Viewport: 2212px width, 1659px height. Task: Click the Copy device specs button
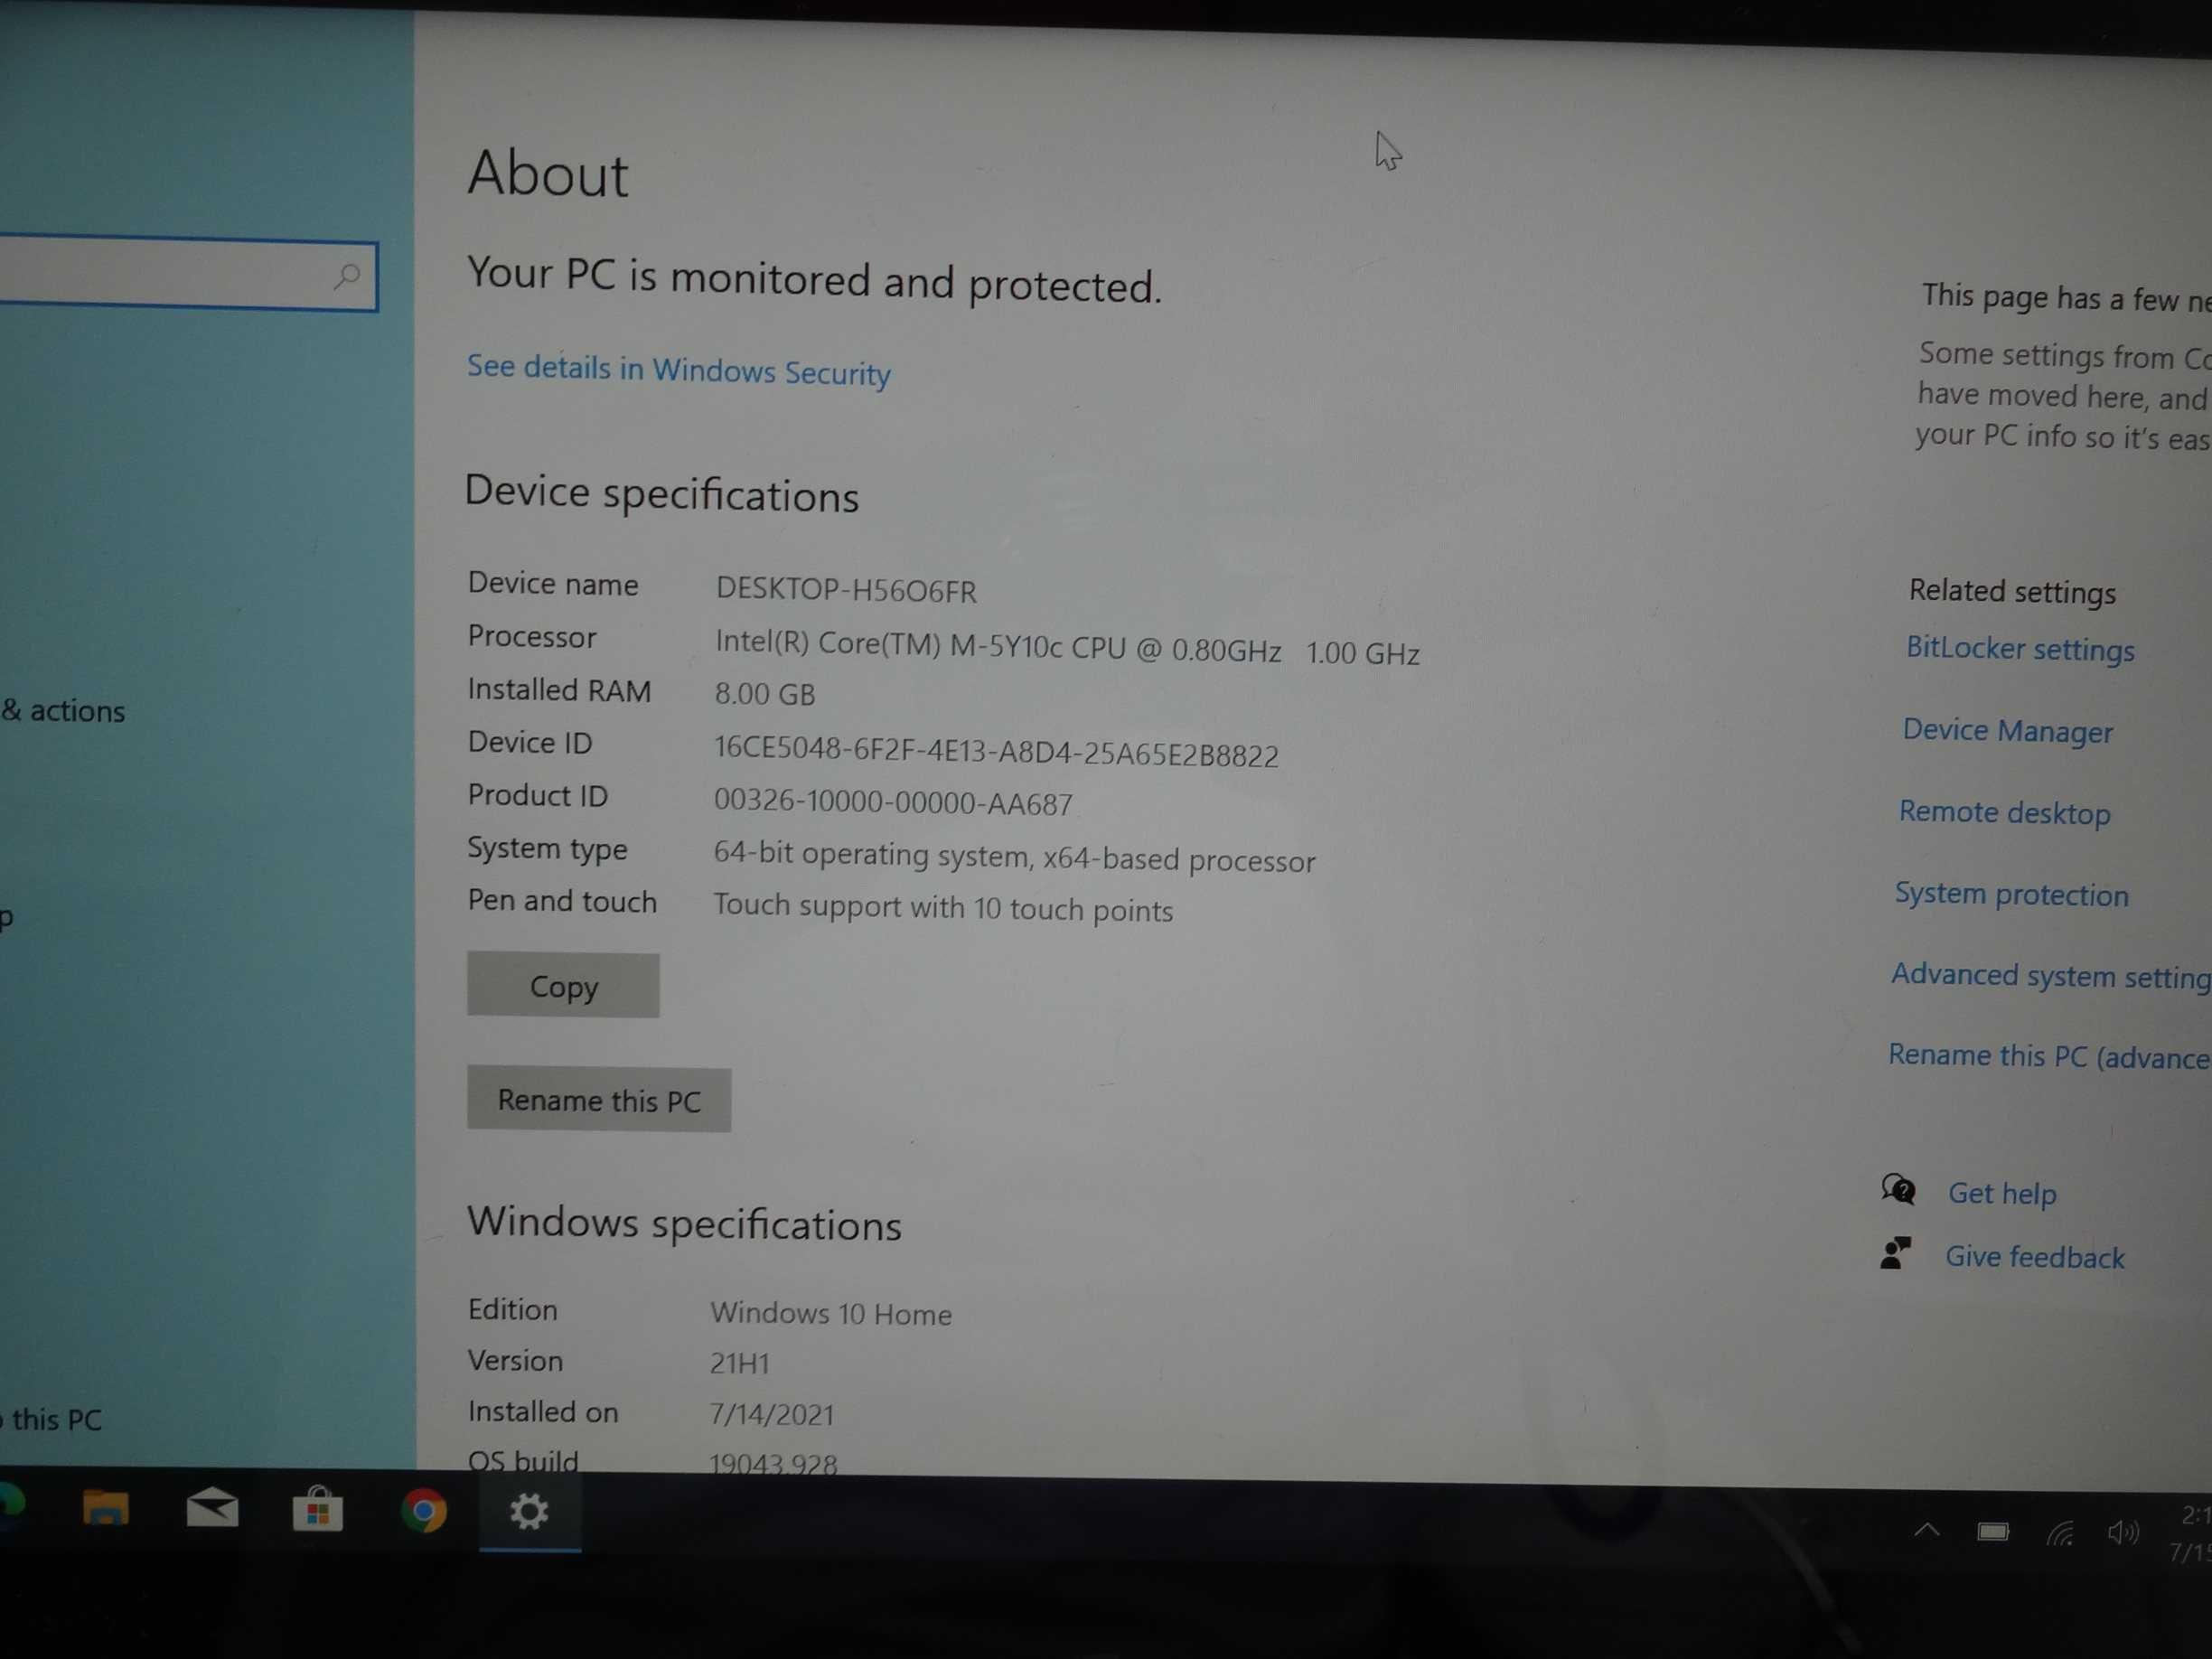(x=563, y=983)
